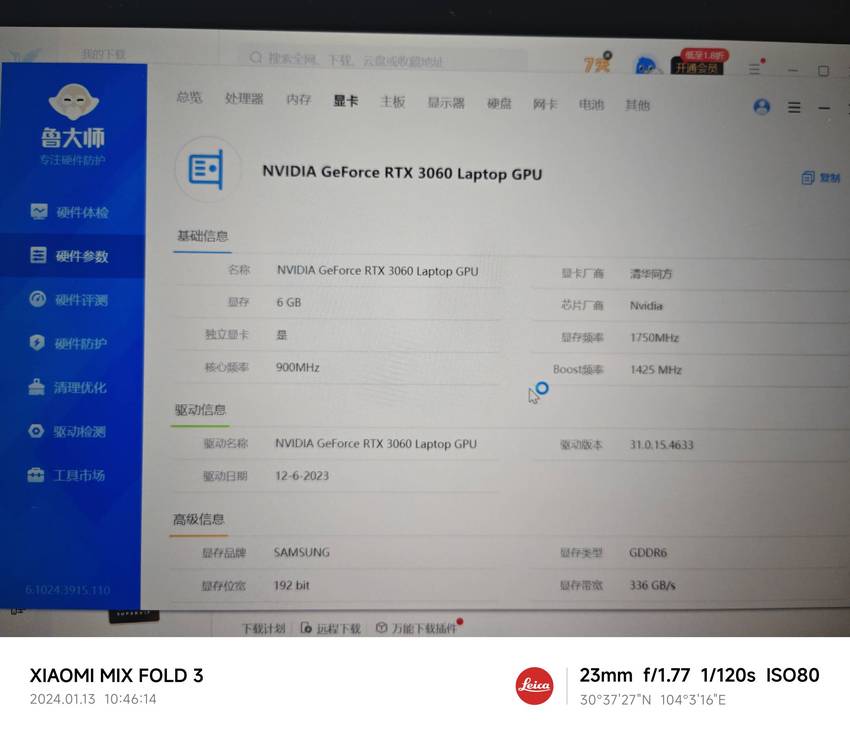The width and height of the screenshot is (850, 735).
Task: Click the GDDR6 memory type value
Action: tap(648, 552)
